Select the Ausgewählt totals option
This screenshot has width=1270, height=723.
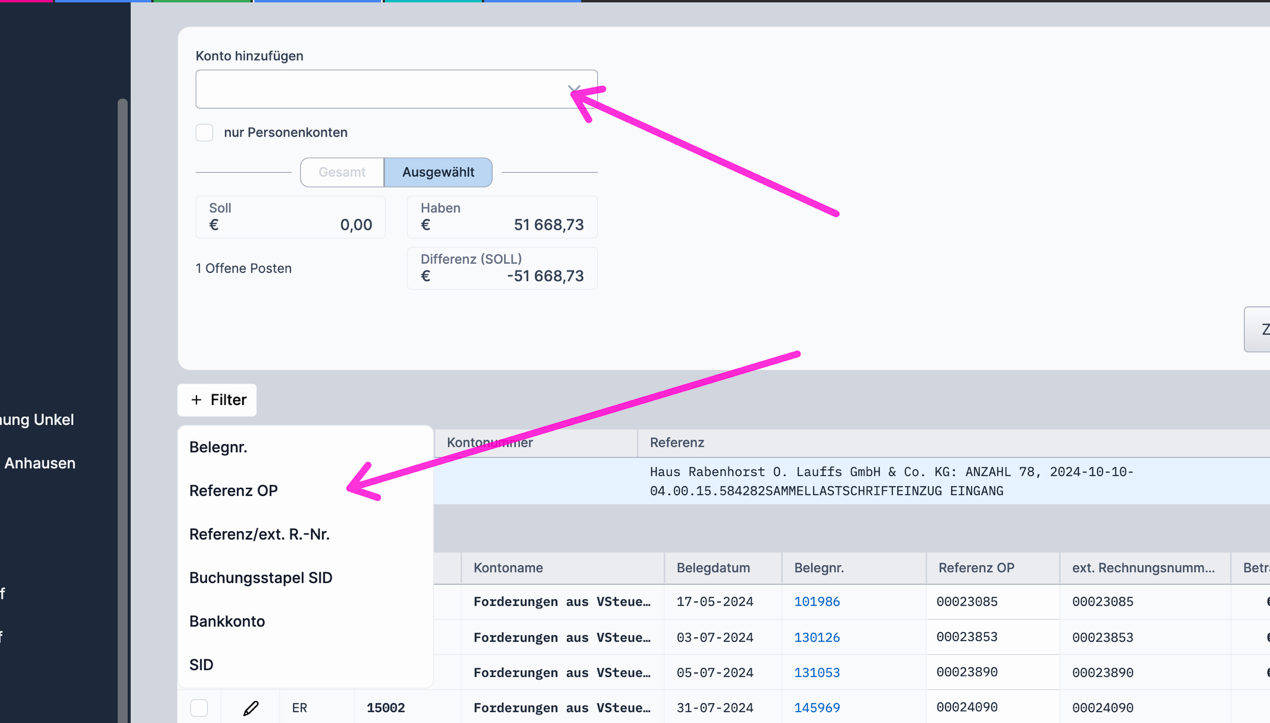(438, 172)
